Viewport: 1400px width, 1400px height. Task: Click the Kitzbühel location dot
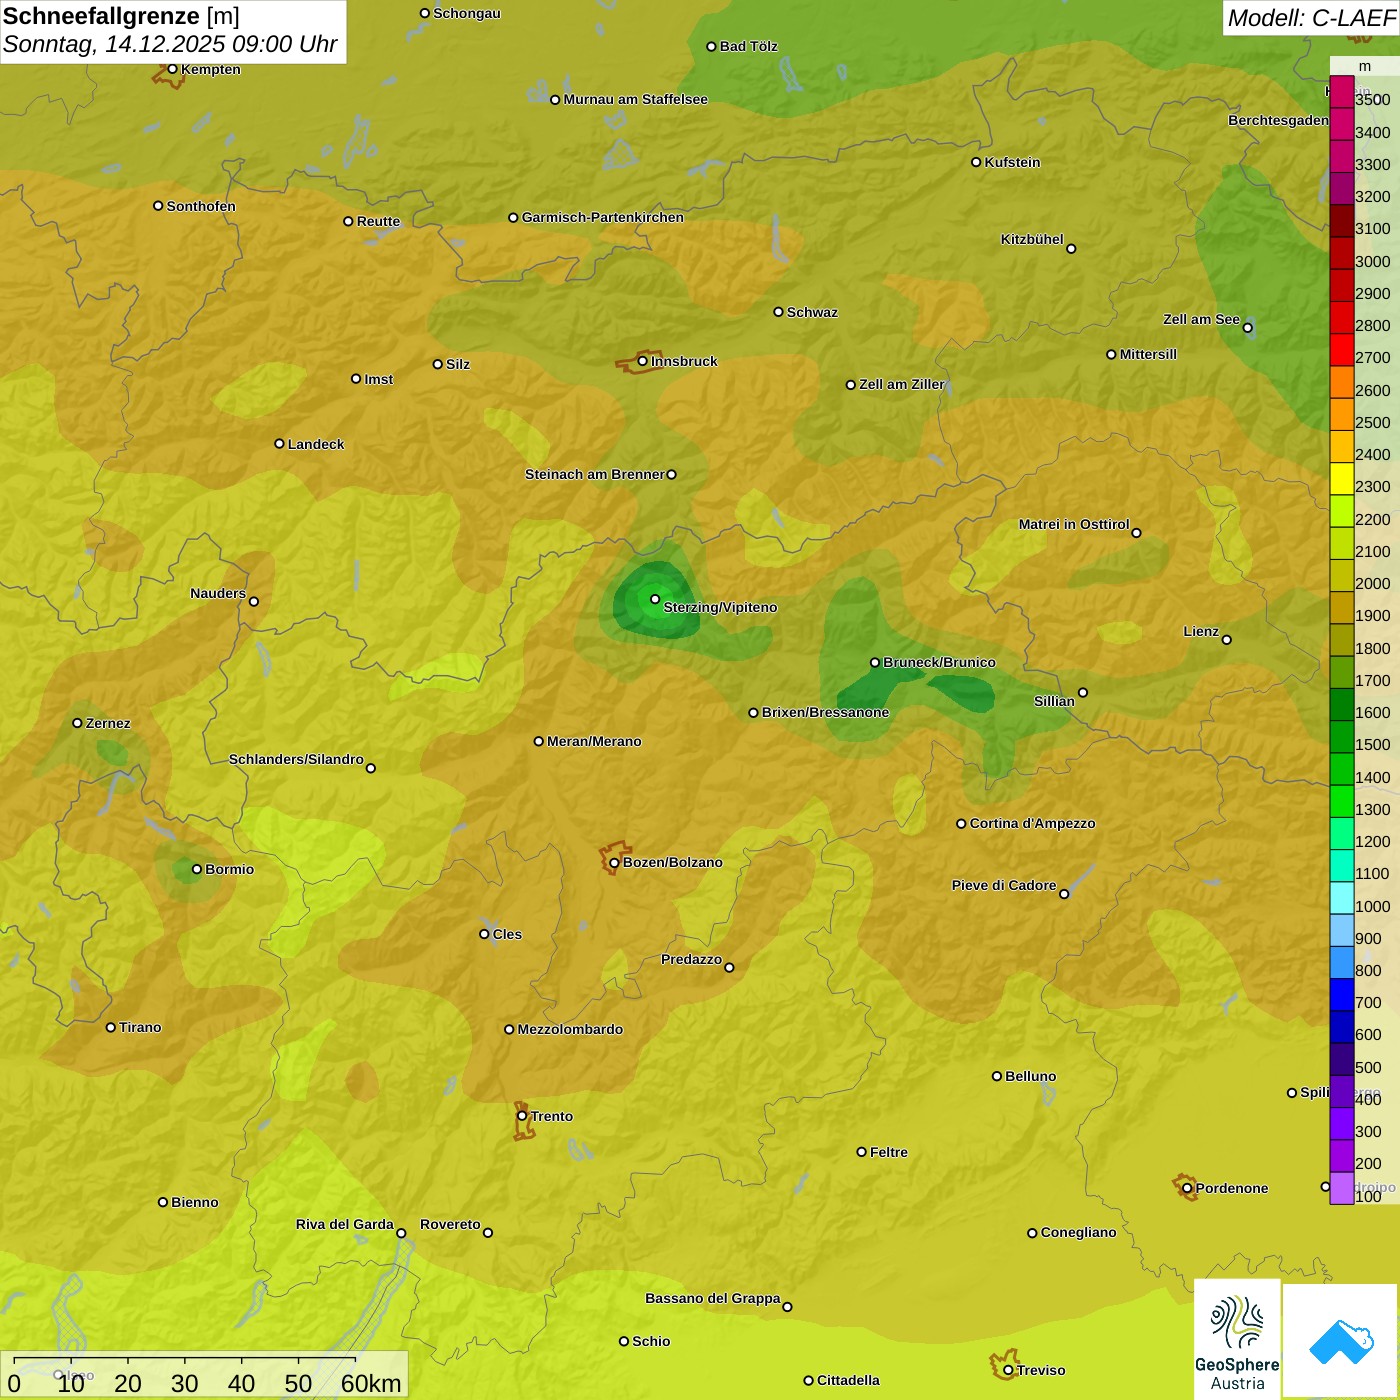1071,248
